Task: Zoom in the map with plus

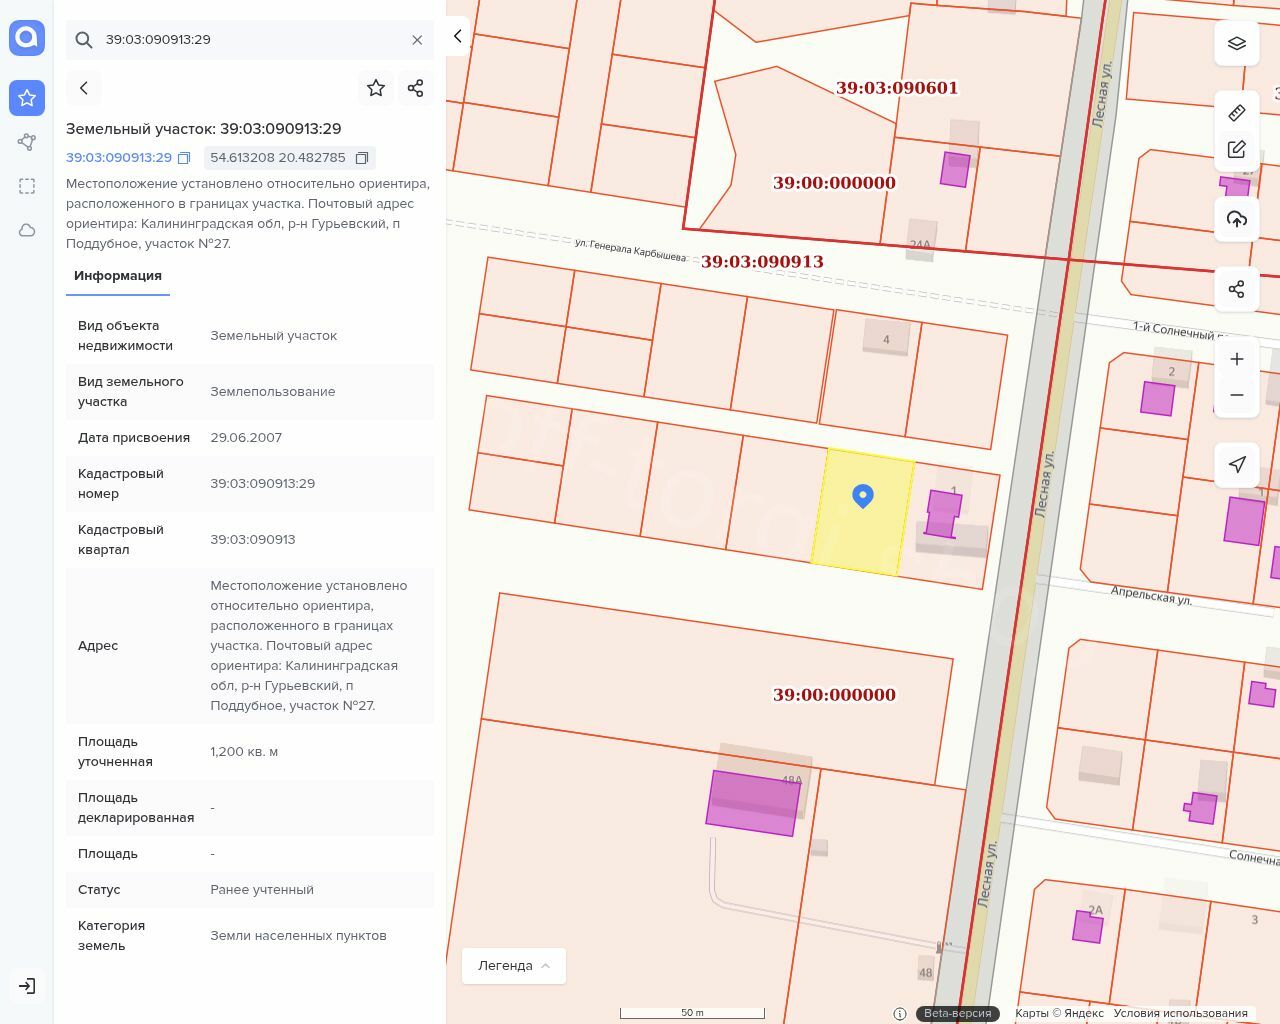Action: point(1237,359)
